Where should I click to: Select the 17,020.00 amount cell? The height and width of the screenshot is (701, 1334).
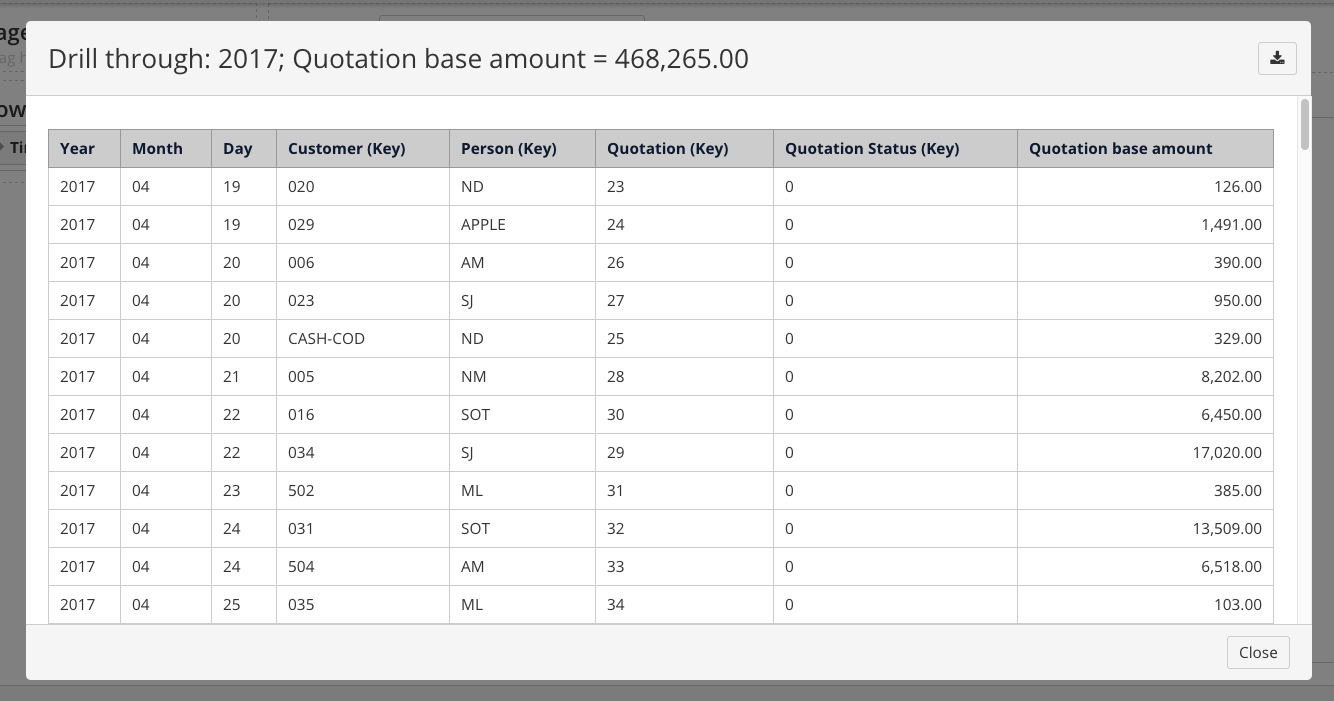(x=1226, y=452)
